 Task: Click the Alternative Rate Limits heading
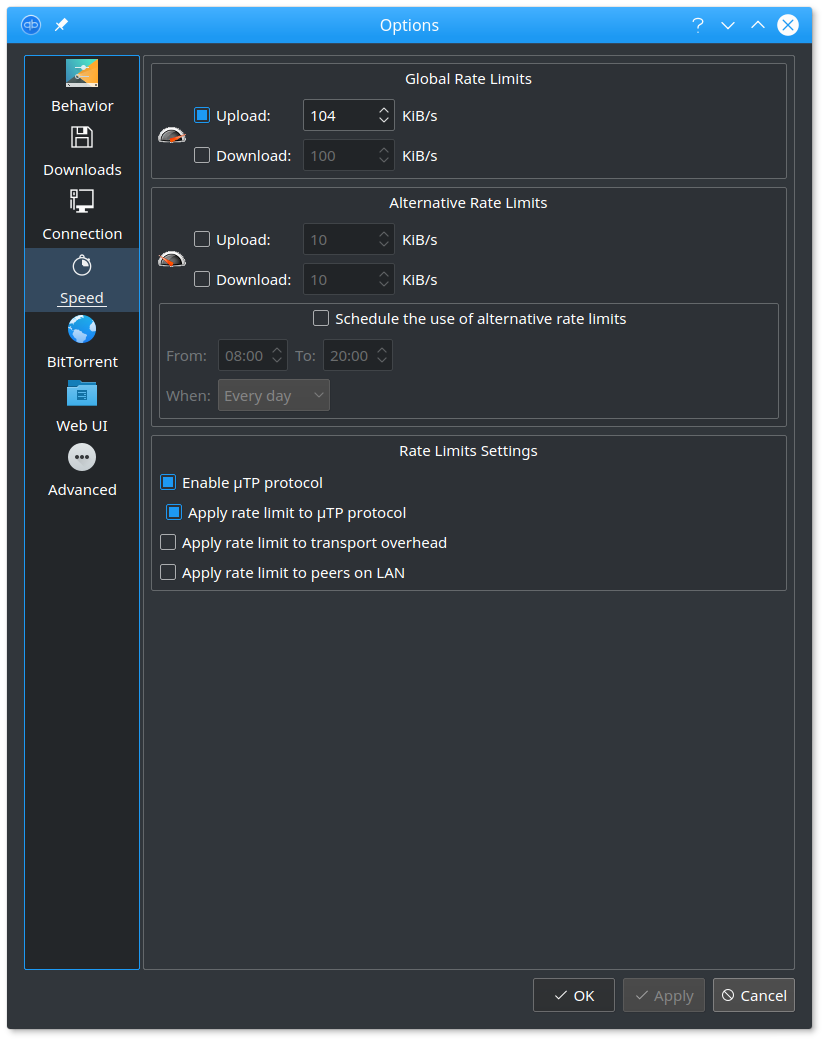pyautogui.click(x=469, y=203)
